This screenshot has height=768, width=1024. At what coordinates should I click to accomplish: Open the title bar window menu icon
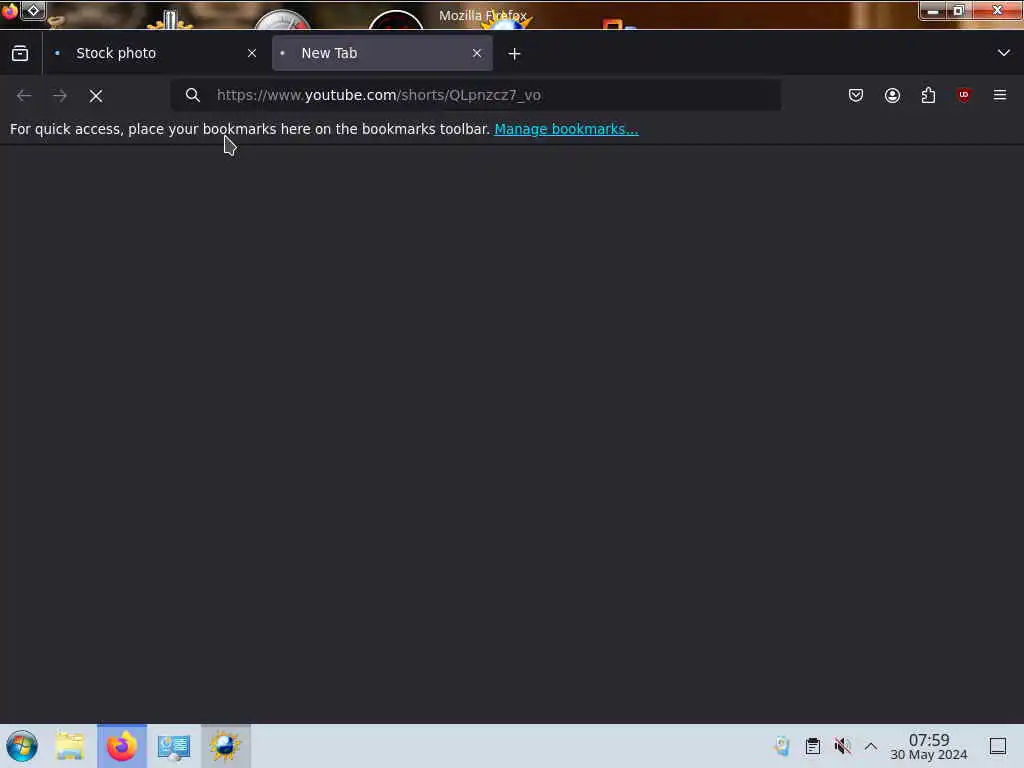click(x=9, y=11)
